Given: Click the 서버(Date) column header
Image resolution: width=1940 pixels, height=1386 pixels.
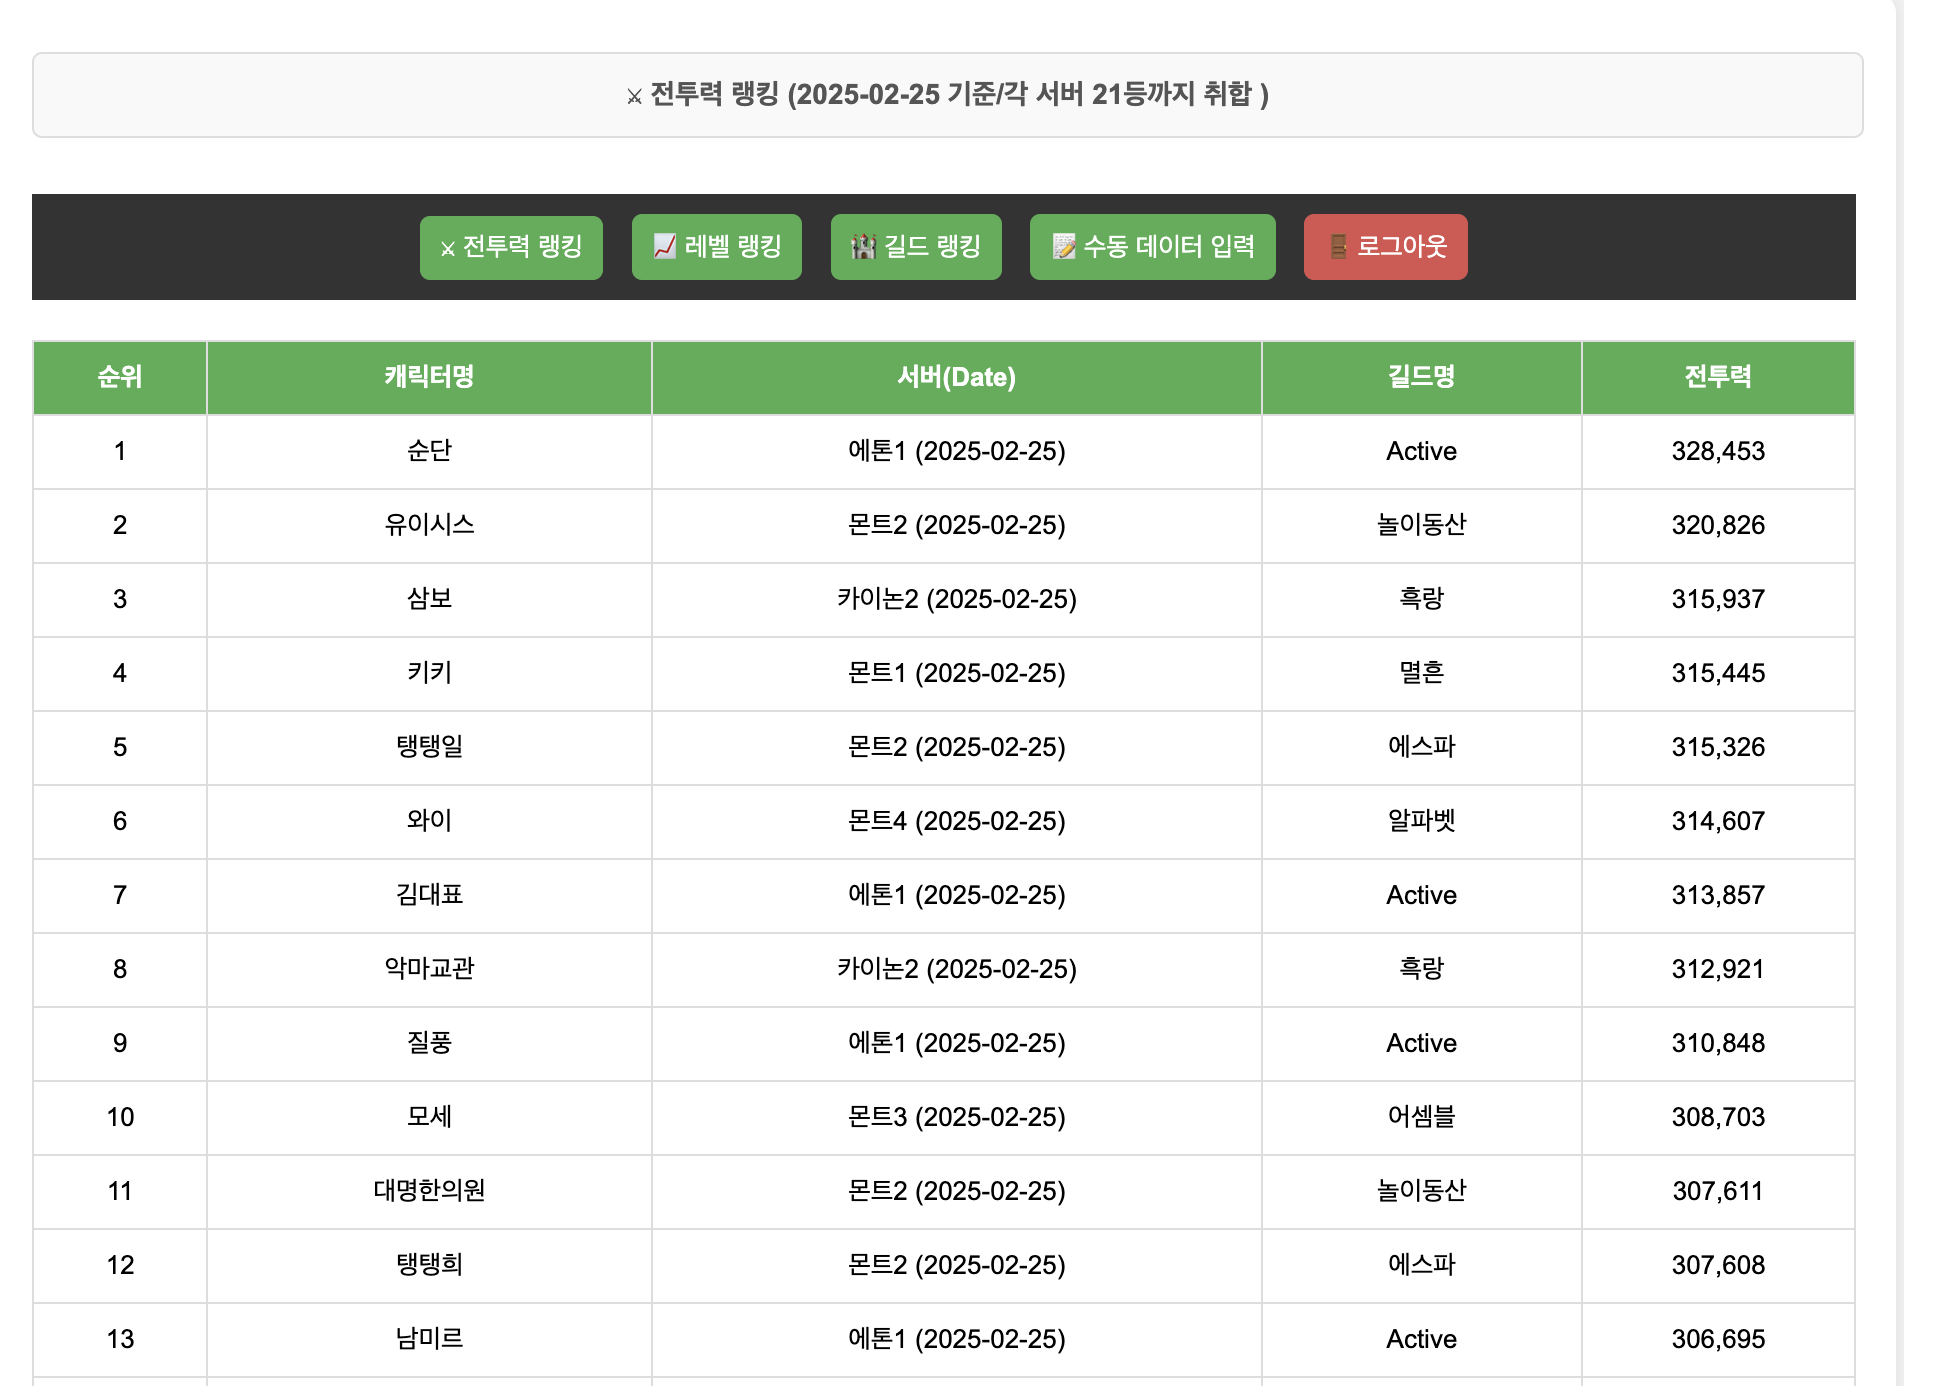Looking at the screenshot, I should pos(956,377).
